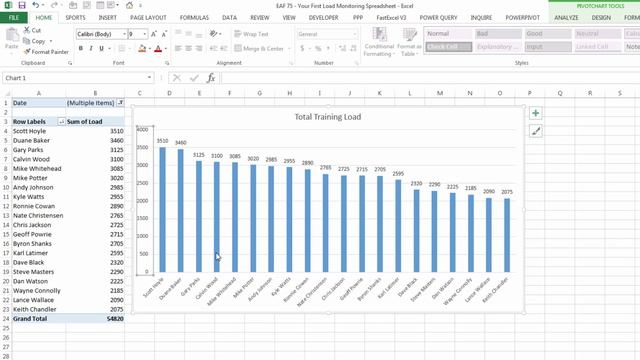
Task: Open the fill color dropdown arrow
Action: pyautogui.click(x=150, y=49)
